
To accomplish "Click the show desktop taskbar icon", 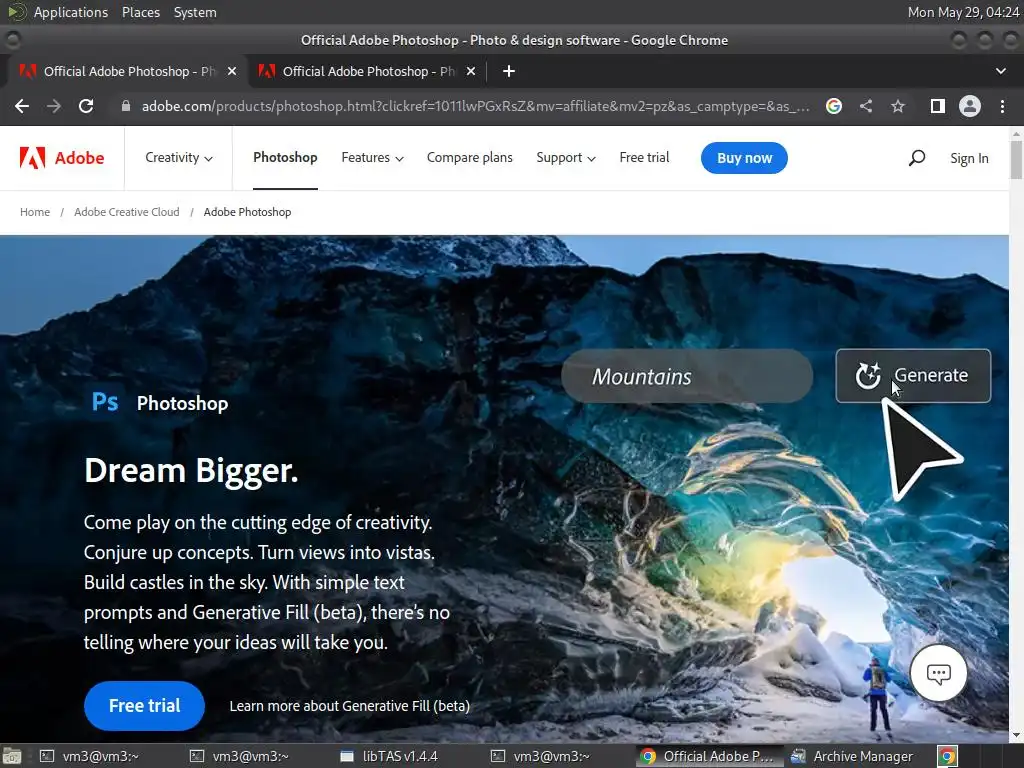I will coord(12,756).
